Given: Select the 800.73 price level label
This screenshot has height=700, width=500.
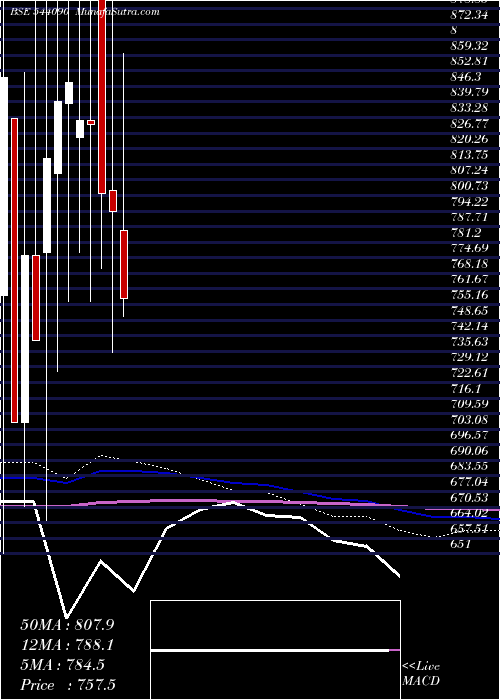Looking at the screenshot, I should 468,185.
